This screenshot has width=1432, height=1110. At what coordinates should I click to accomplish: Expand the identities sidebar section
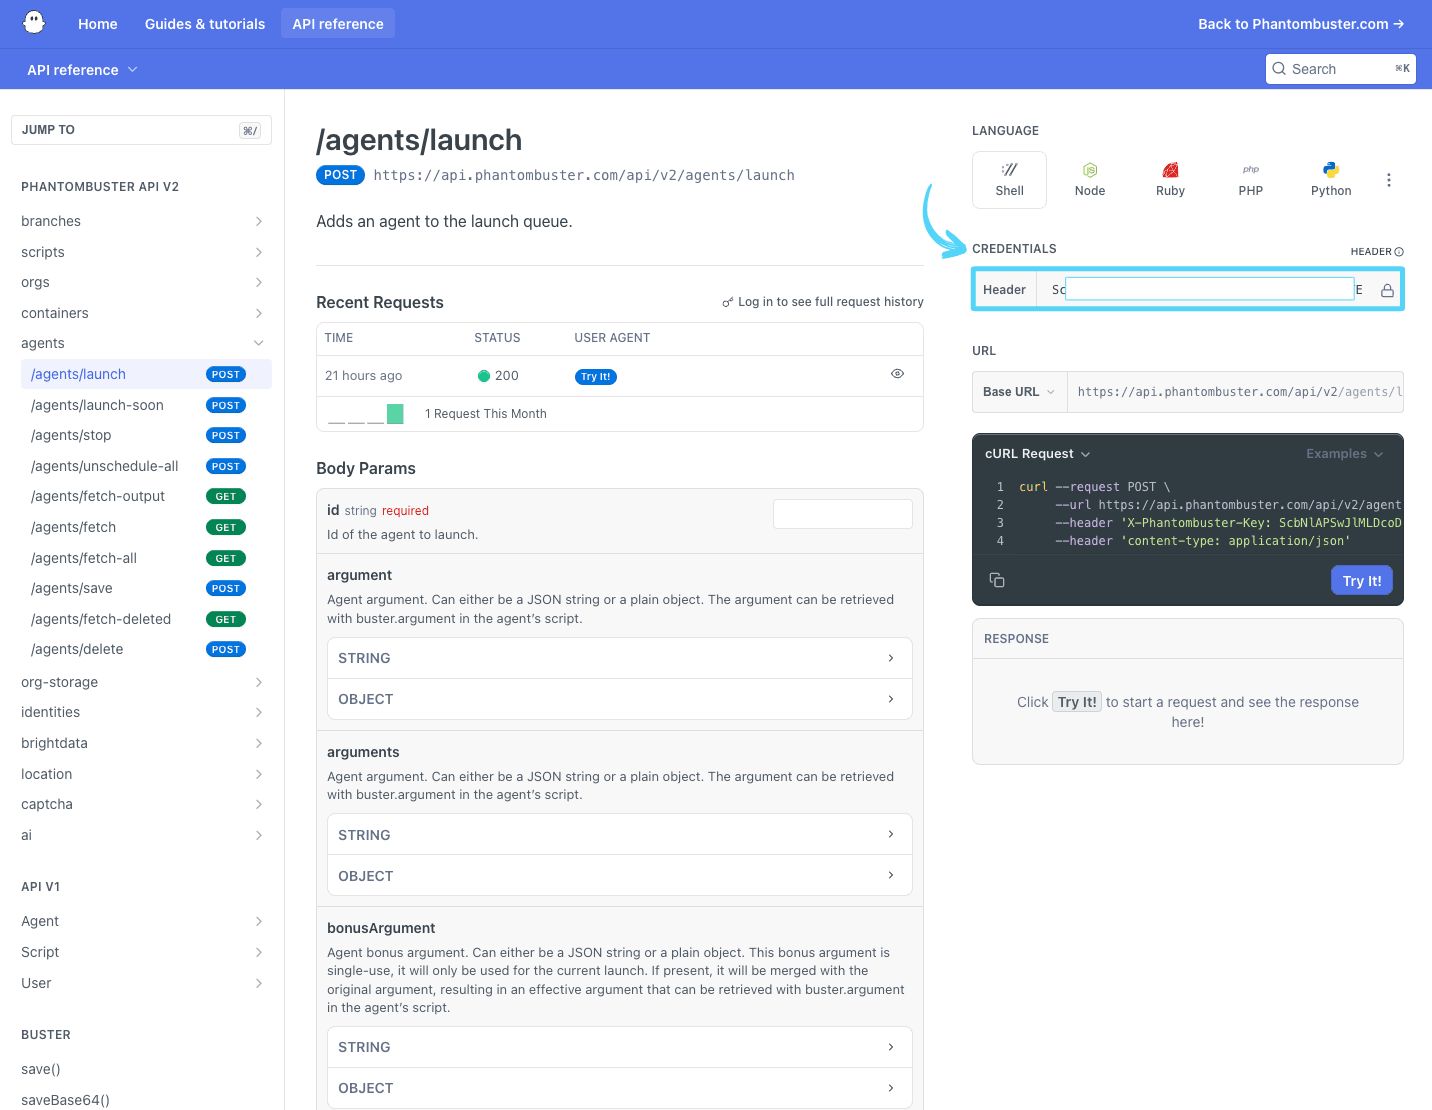coord(259,712)
